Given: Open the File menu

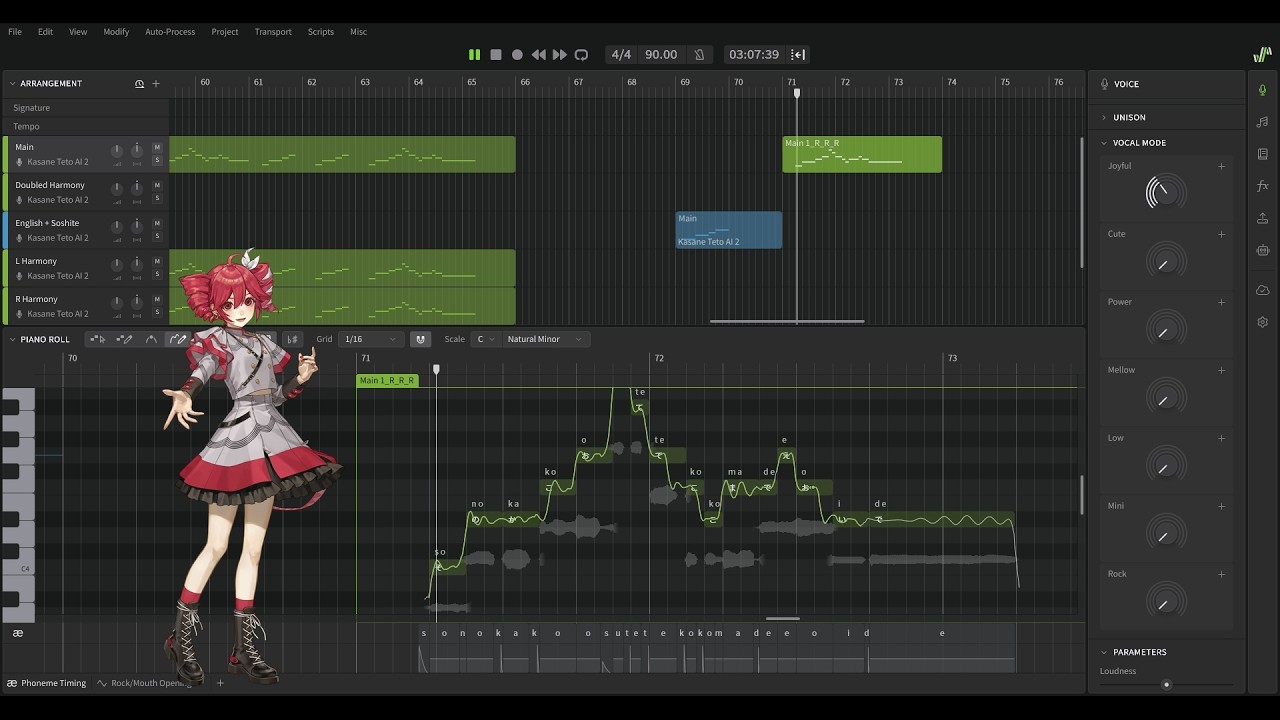Looking at the screenshot, I should (15, 32).
